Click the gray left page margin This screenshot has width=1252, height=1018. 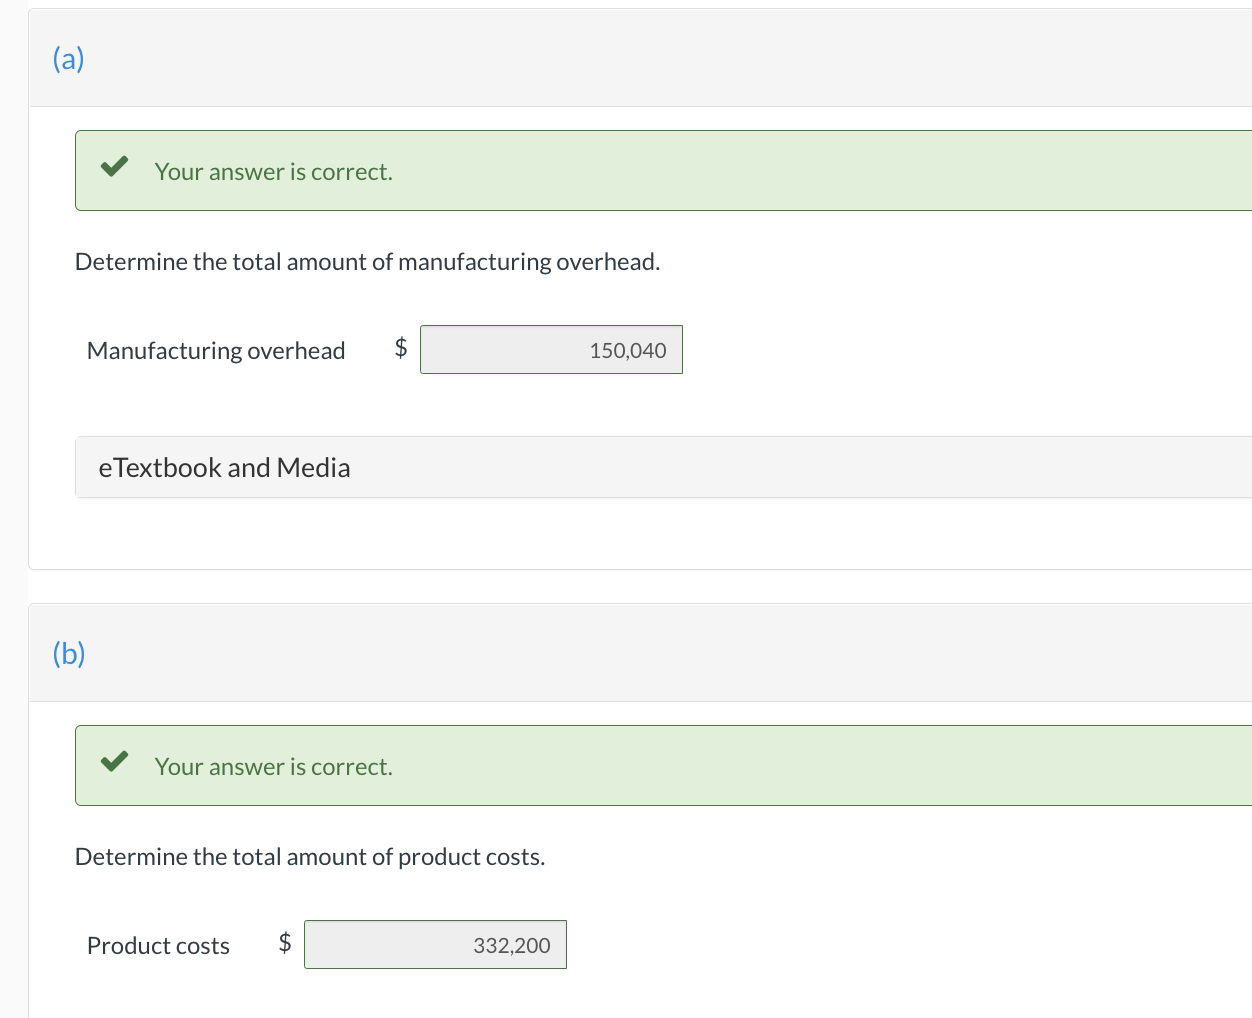tap(13, 500)
